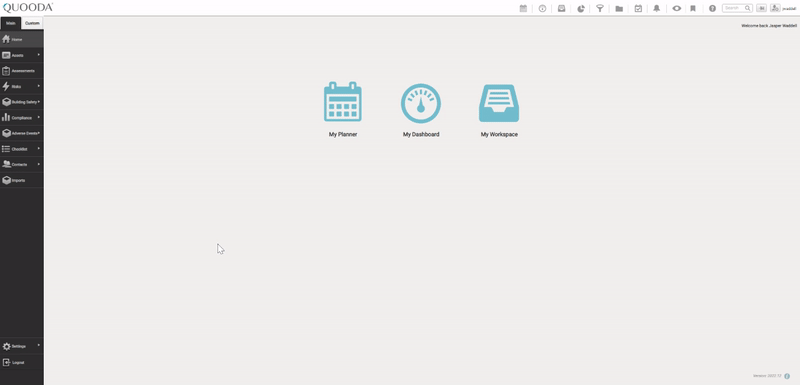
Task: Switch to the Main sidebar tab
Action: 11,23
